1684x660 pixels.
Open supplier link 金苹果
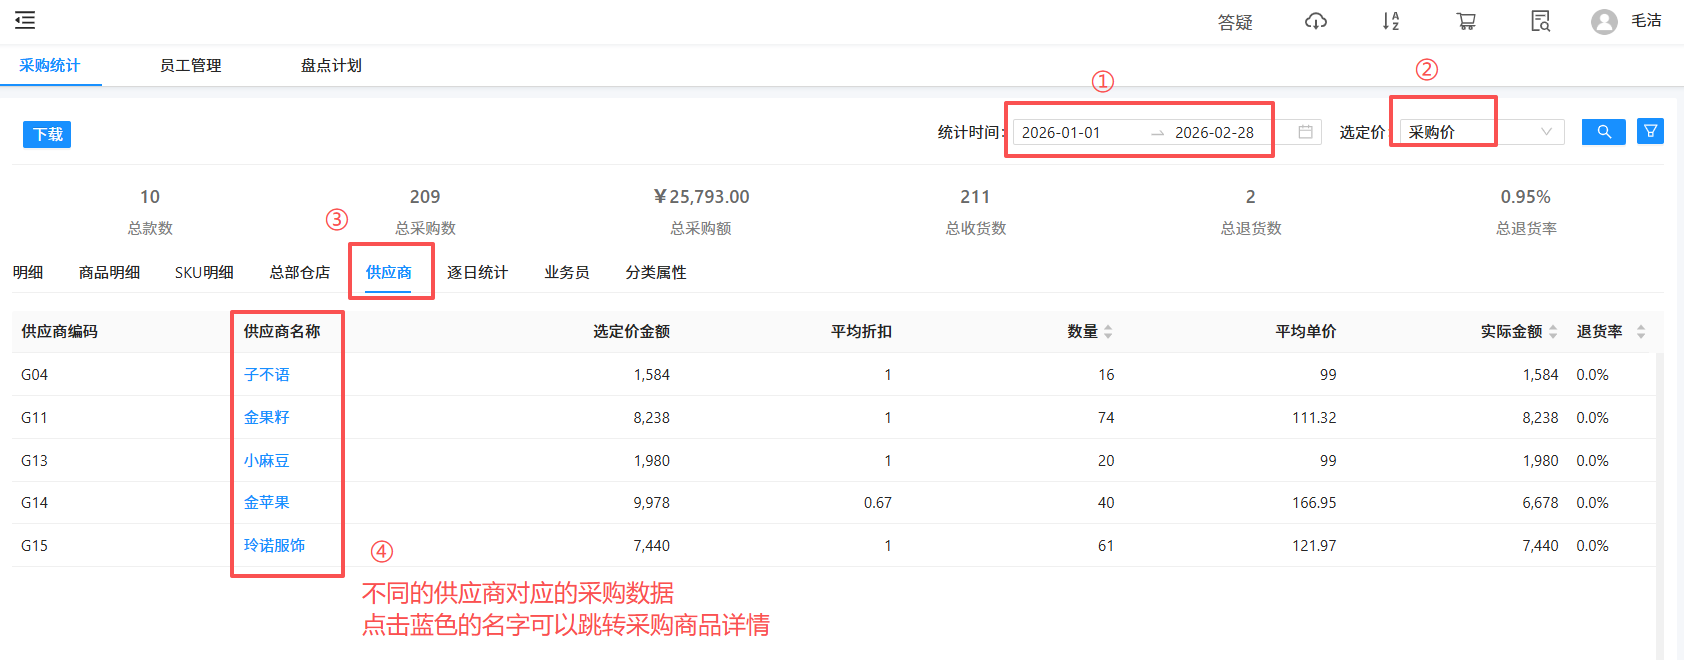[x=267, y=503]
